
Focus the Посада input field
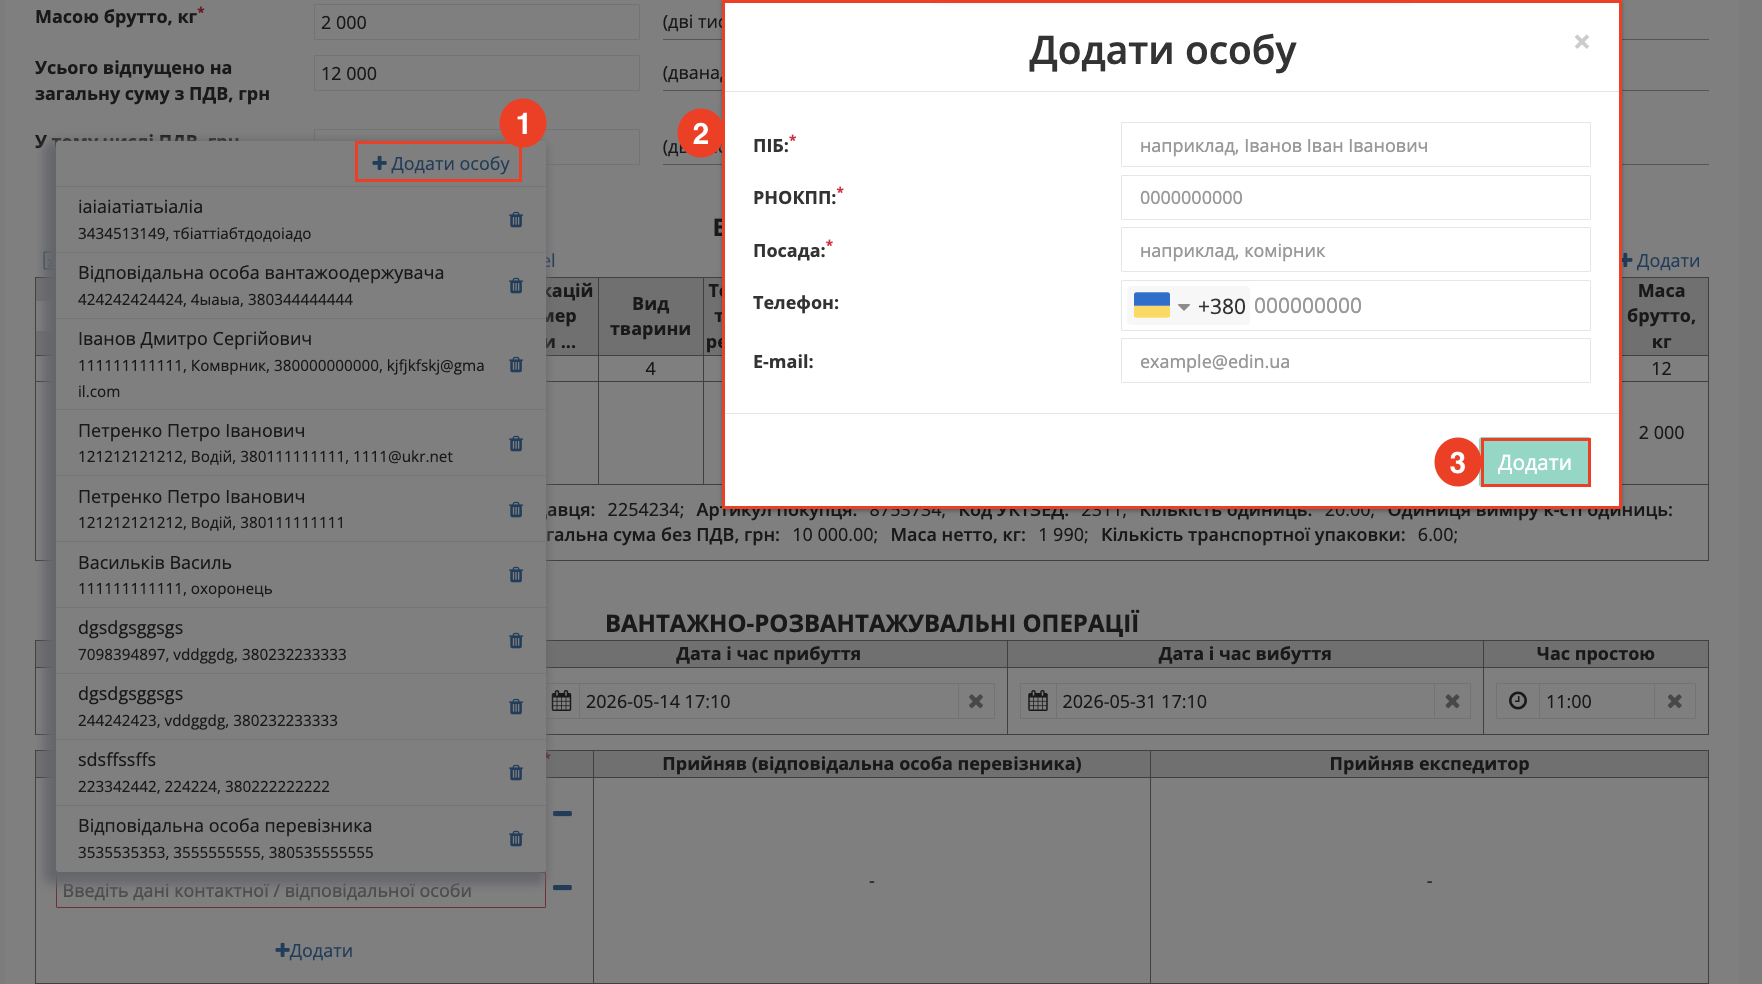1356,250
